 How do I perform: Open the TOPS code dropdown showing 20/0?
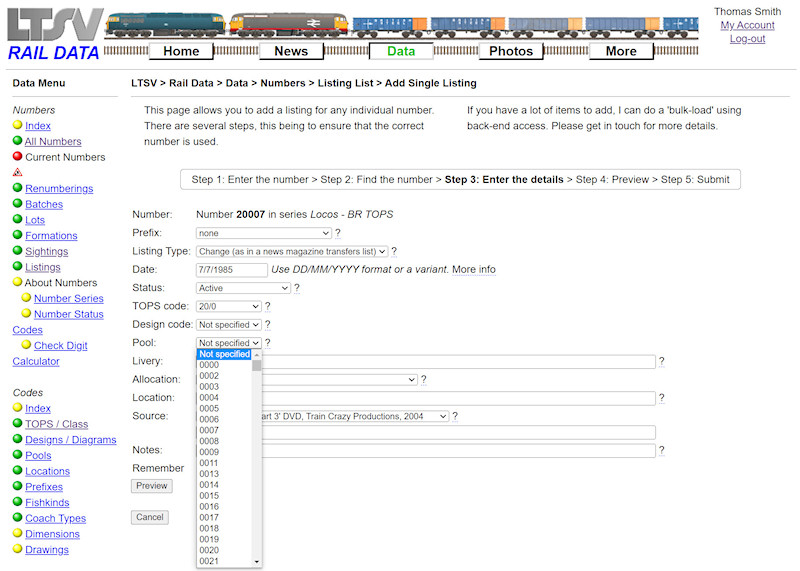pos(229,307)
